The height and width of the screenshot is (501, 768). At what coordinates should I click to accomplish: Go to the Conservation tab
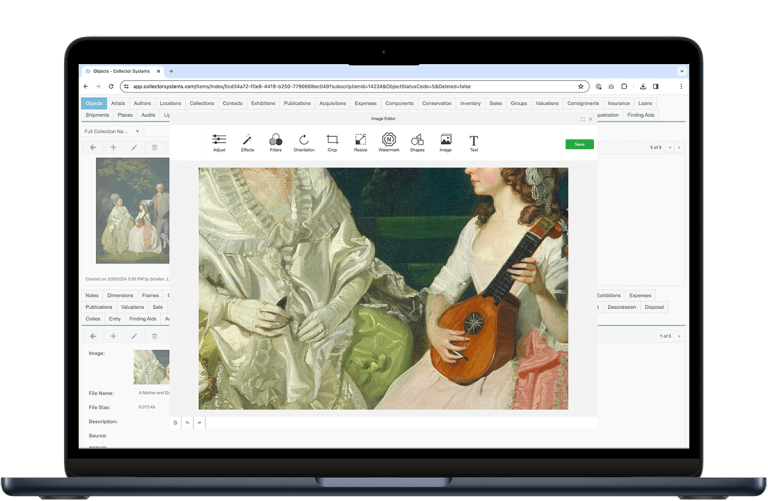[x=436, y=103]
